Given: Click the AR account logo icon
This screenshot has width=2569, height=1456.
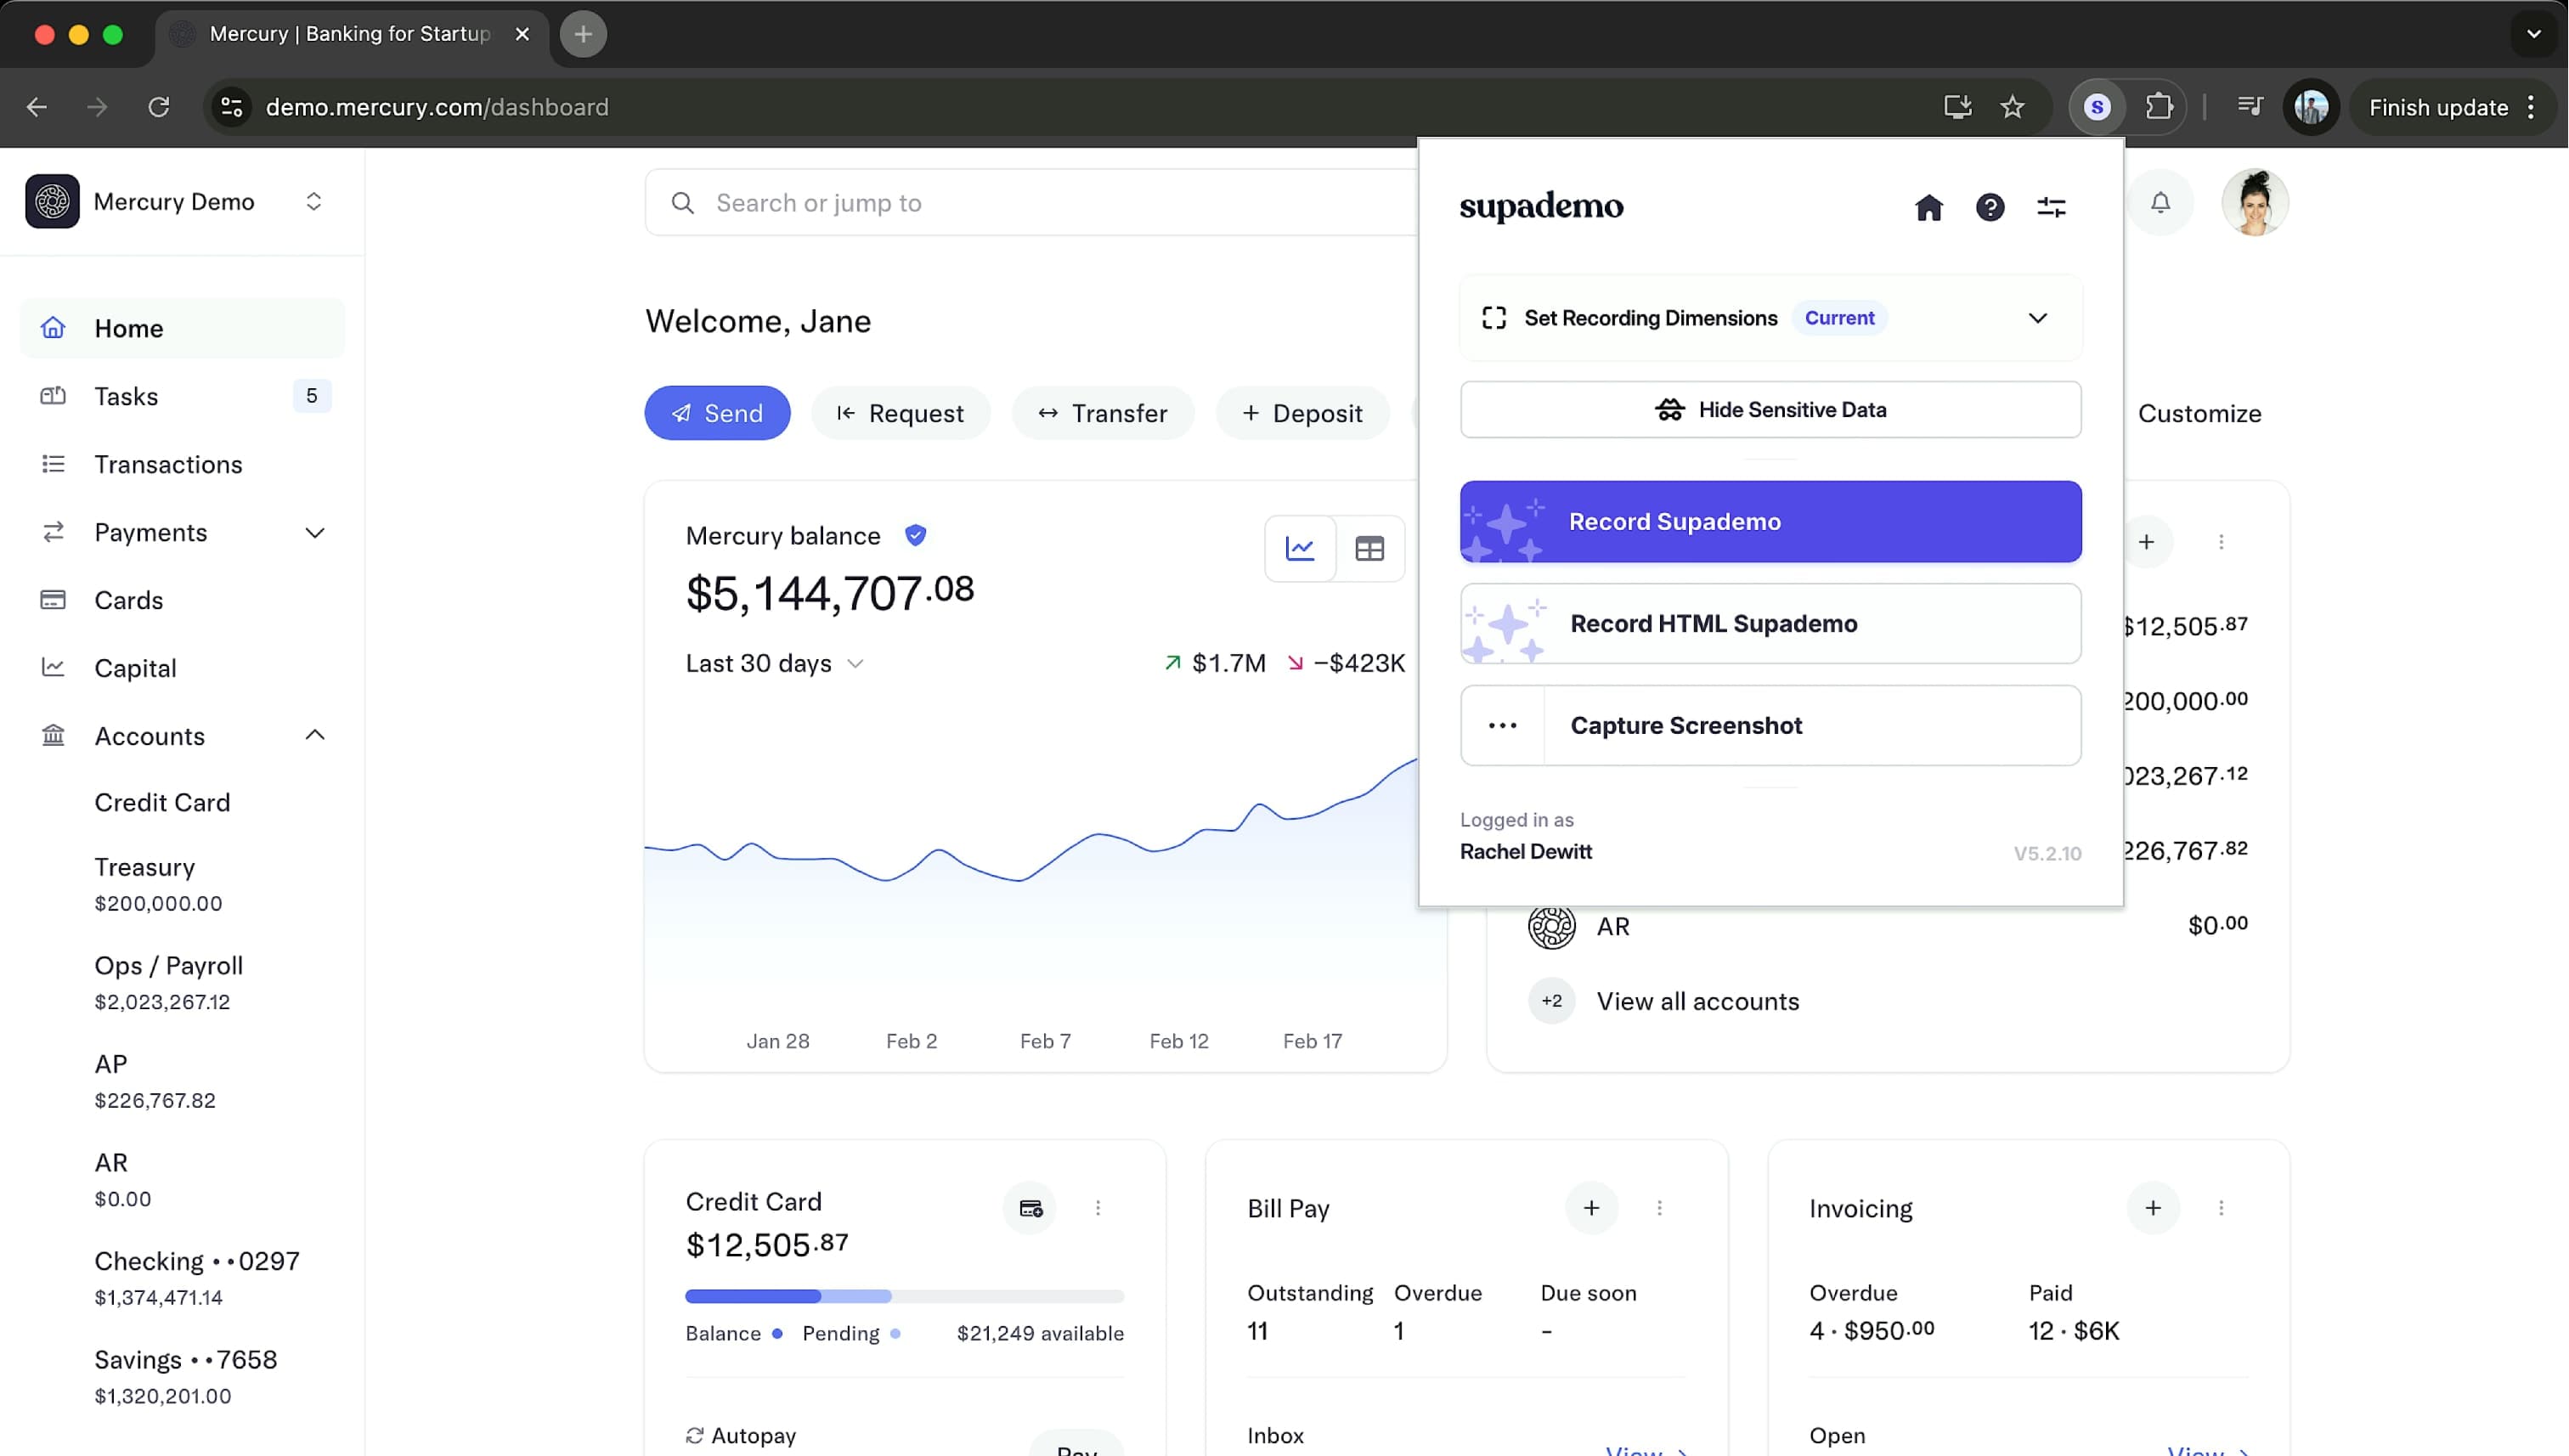Looking at the screenshot, I should 1551,926.
